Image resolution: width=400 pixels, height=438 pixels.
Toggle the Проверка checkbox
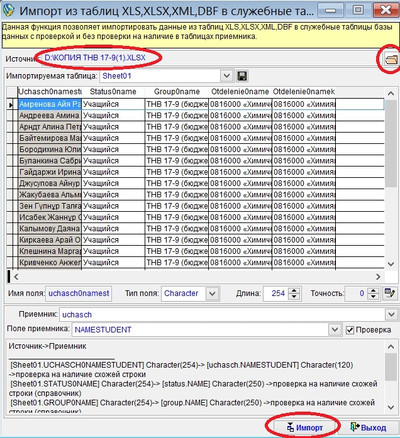click(349, 330)
